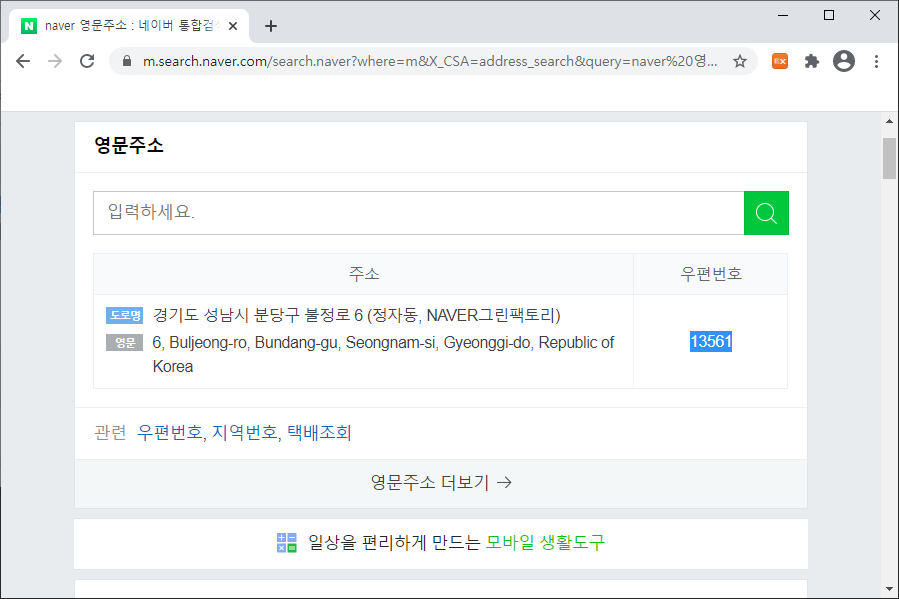
Task: Open the 모바일 생활도구 link
Action: (545, 542)
